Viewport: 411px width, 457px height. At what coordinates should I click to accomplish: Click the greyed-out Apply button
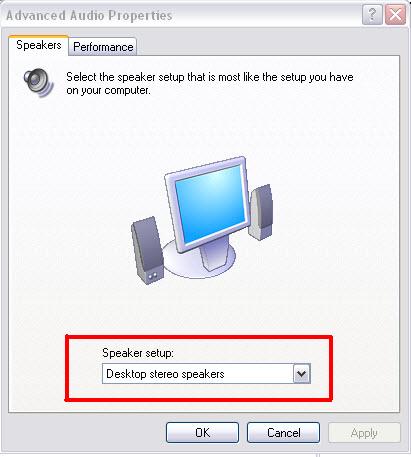[364, 433]
